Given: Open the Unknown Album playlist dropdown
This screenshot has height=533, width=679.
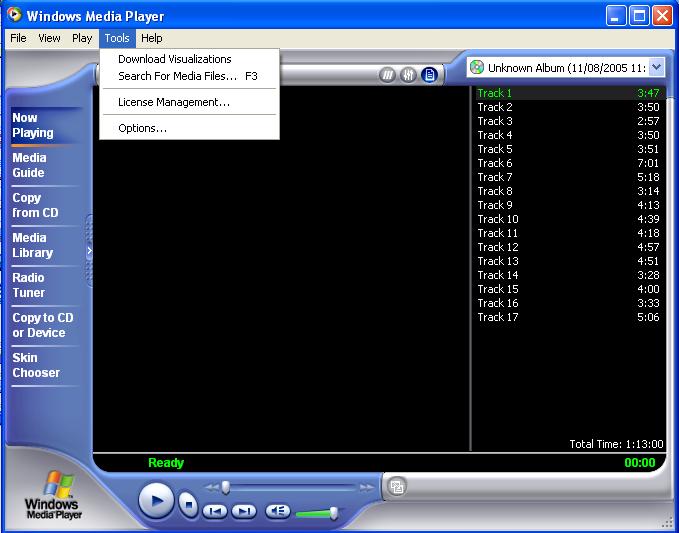Looking at the screenshot, I should point(656,67).
